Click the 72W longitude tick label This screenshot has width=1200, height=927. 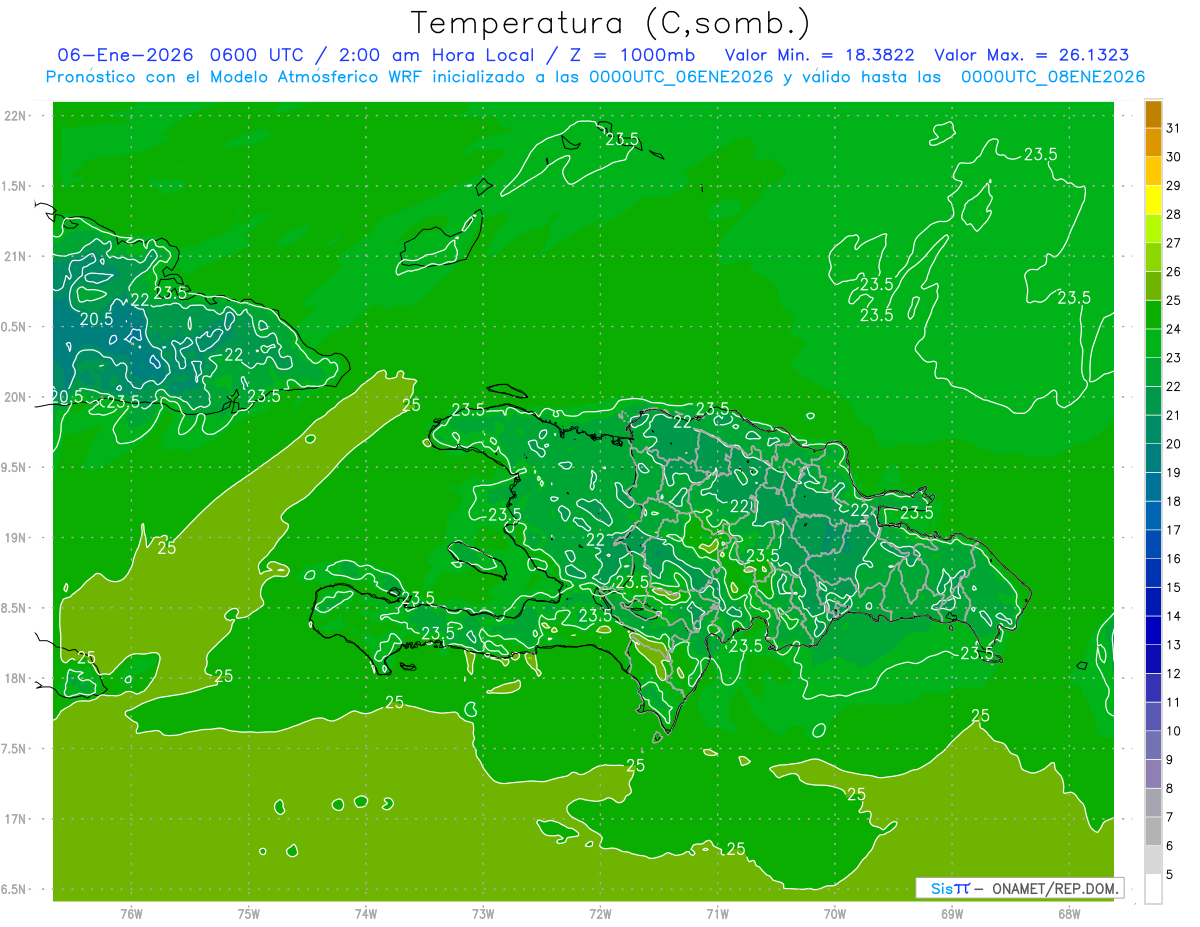point(600,914)
